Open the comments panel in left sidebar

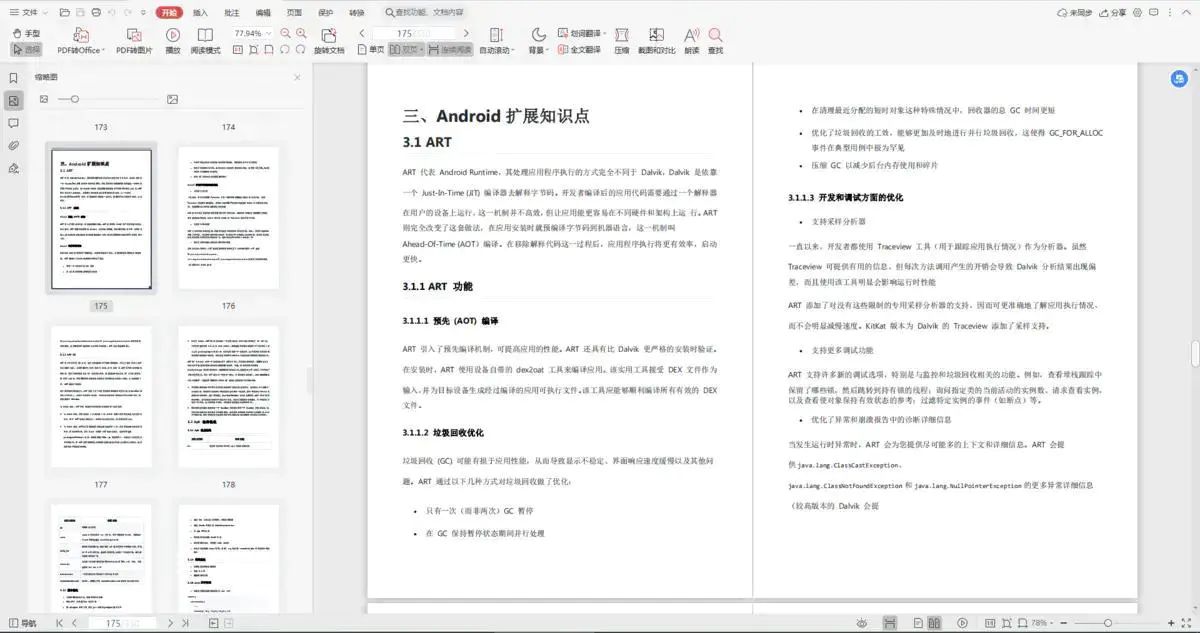pos(13,123)
